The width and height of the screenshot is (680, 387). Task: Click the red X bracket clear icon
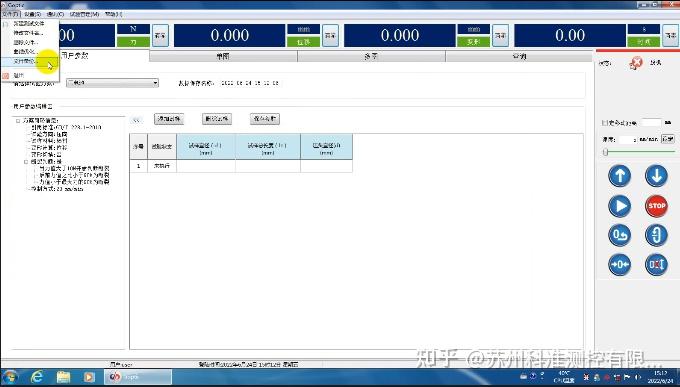(656, 265)
